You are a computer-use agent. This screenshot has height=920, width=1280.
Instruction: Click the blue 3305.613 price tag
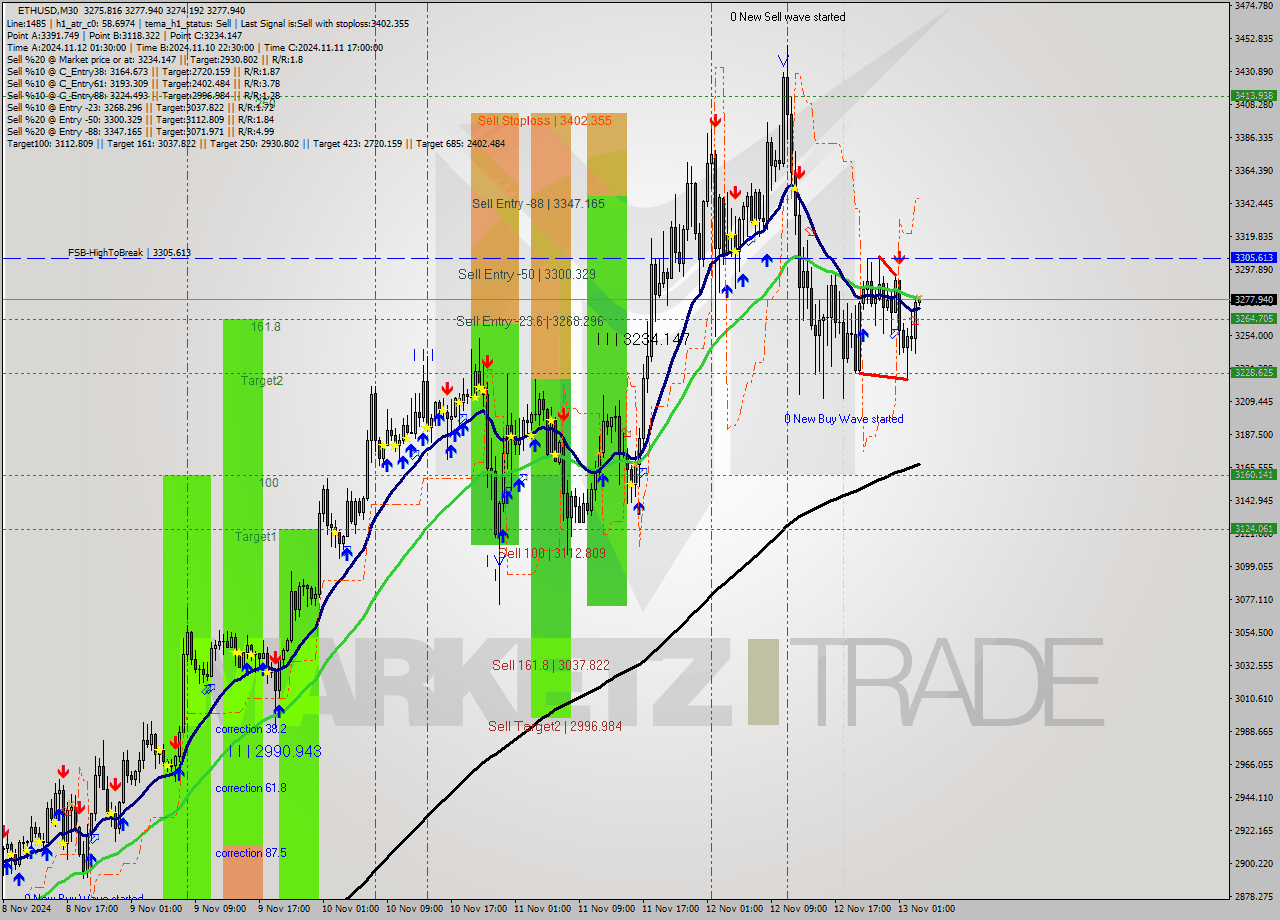coord(1253,257)
